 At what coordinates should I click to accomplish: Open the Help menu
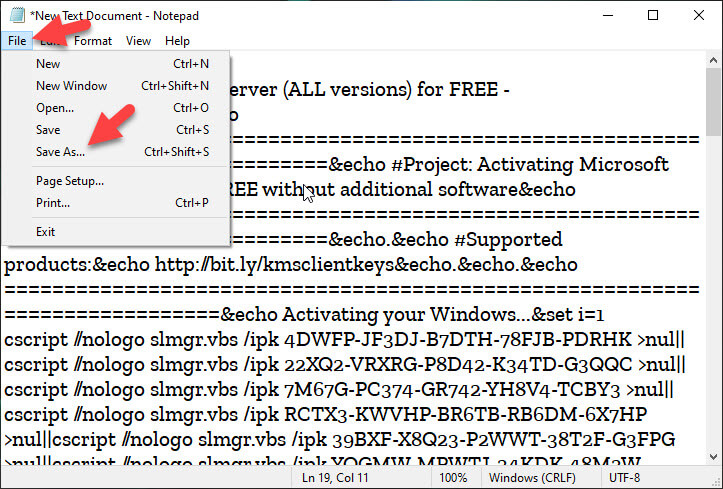coord(177,41)
